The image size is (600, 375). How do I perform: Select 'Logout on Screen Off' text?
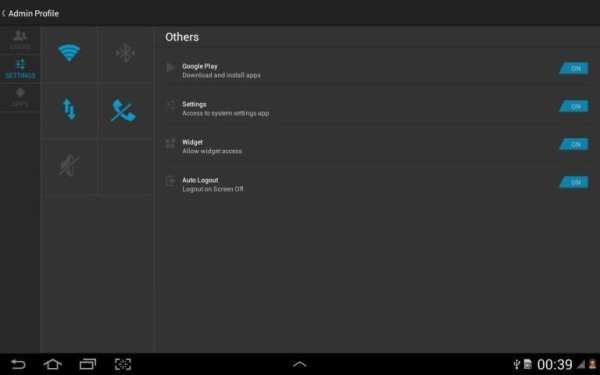tap(213, 189)
